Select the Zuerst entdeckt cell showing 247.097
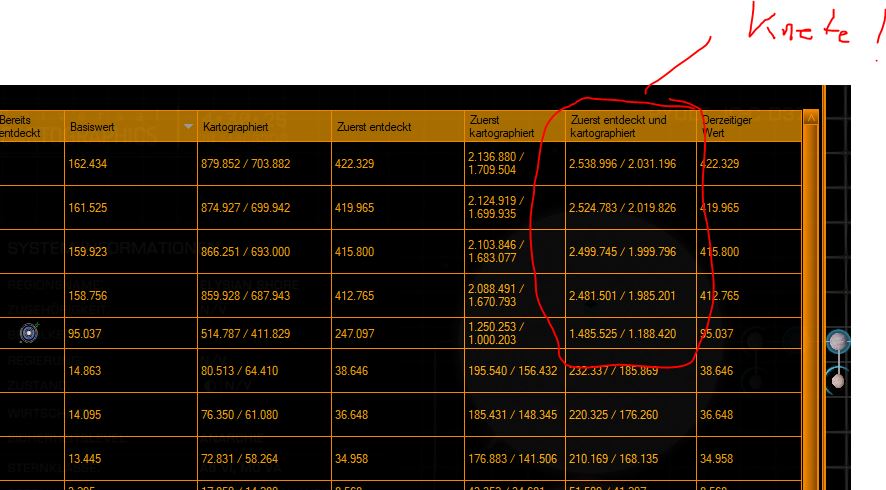 354,333
